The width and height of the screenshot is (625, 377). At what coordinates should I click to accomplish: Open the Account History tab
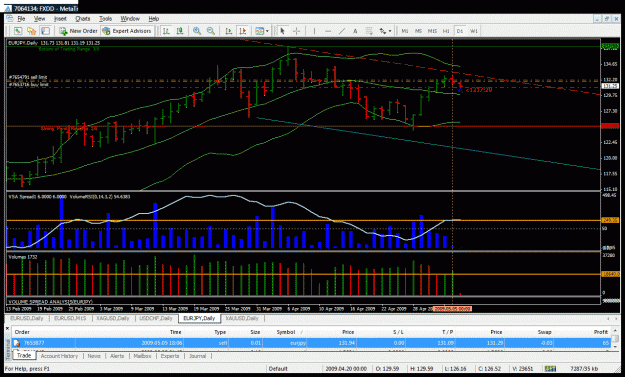[59, 356]
